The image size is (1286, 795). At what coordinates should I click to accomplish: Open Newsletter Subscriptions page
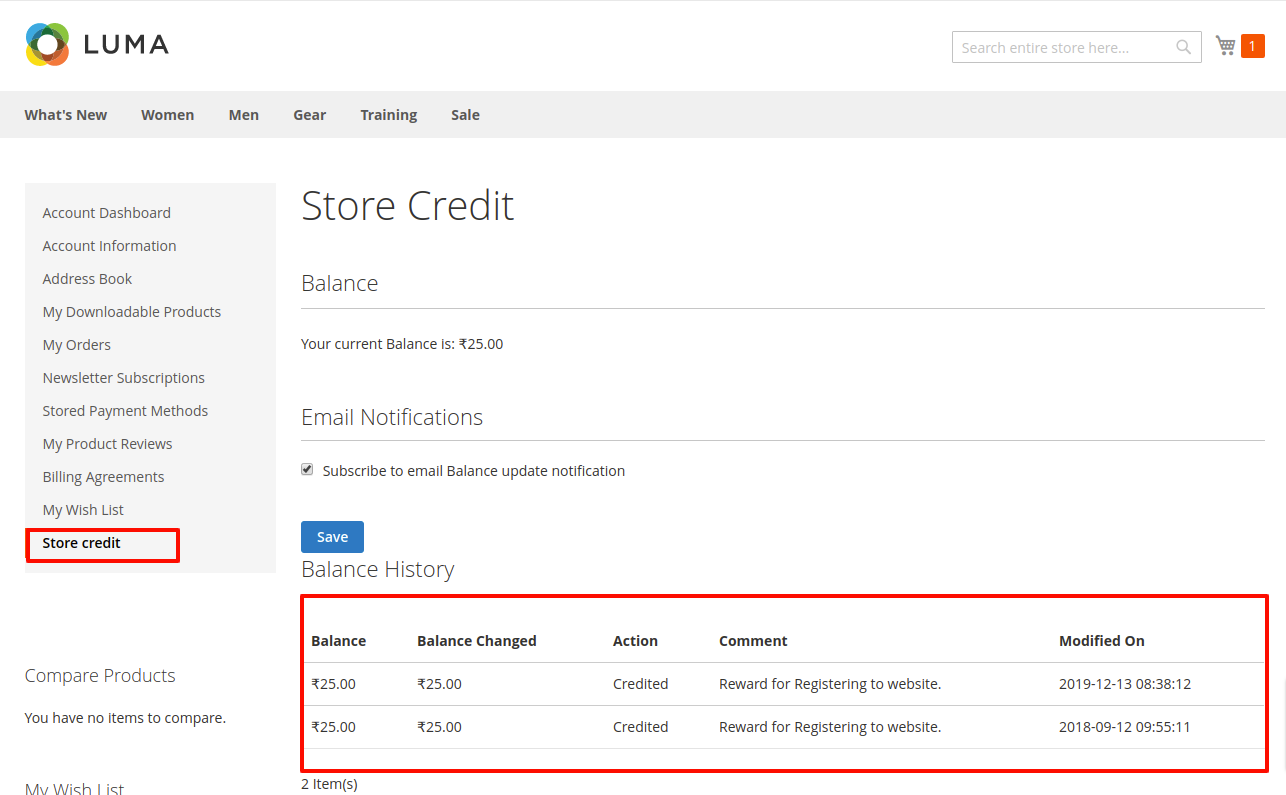coord(123,378)
